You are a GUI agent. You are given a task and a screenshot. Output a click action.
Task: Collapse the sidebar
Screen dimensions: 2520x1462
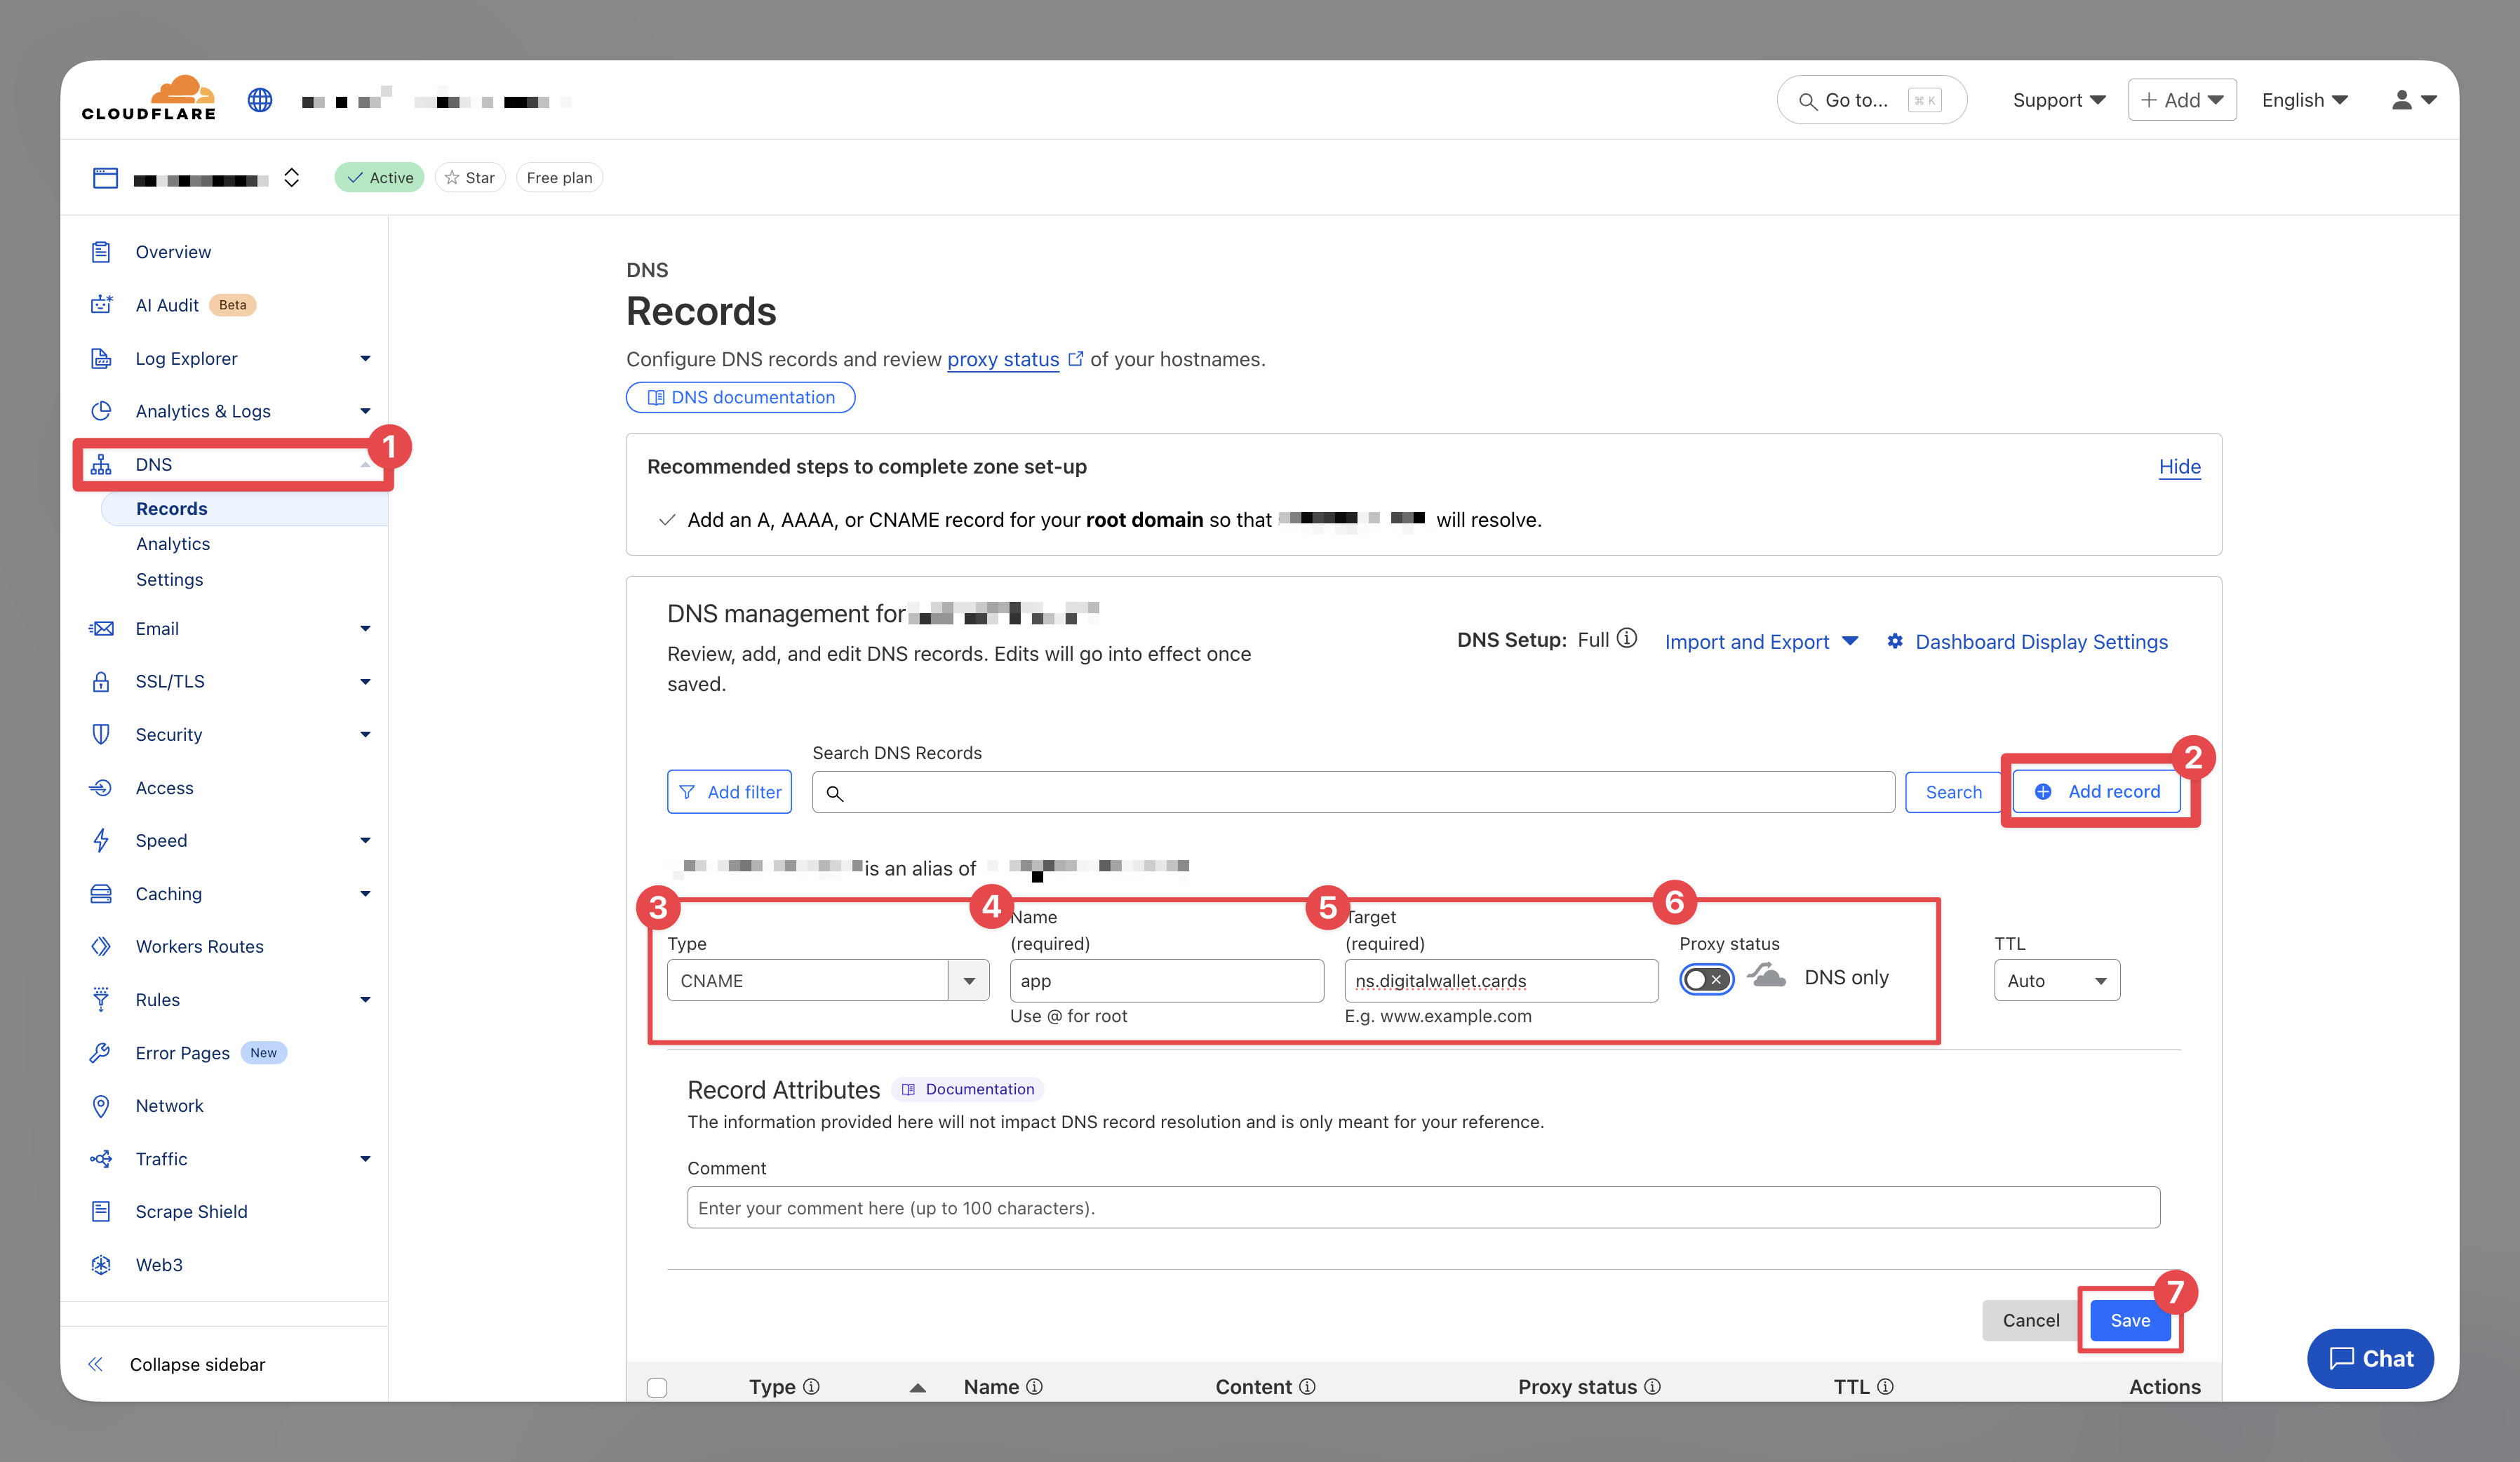pyautogui.click(x=177, y=1365)
